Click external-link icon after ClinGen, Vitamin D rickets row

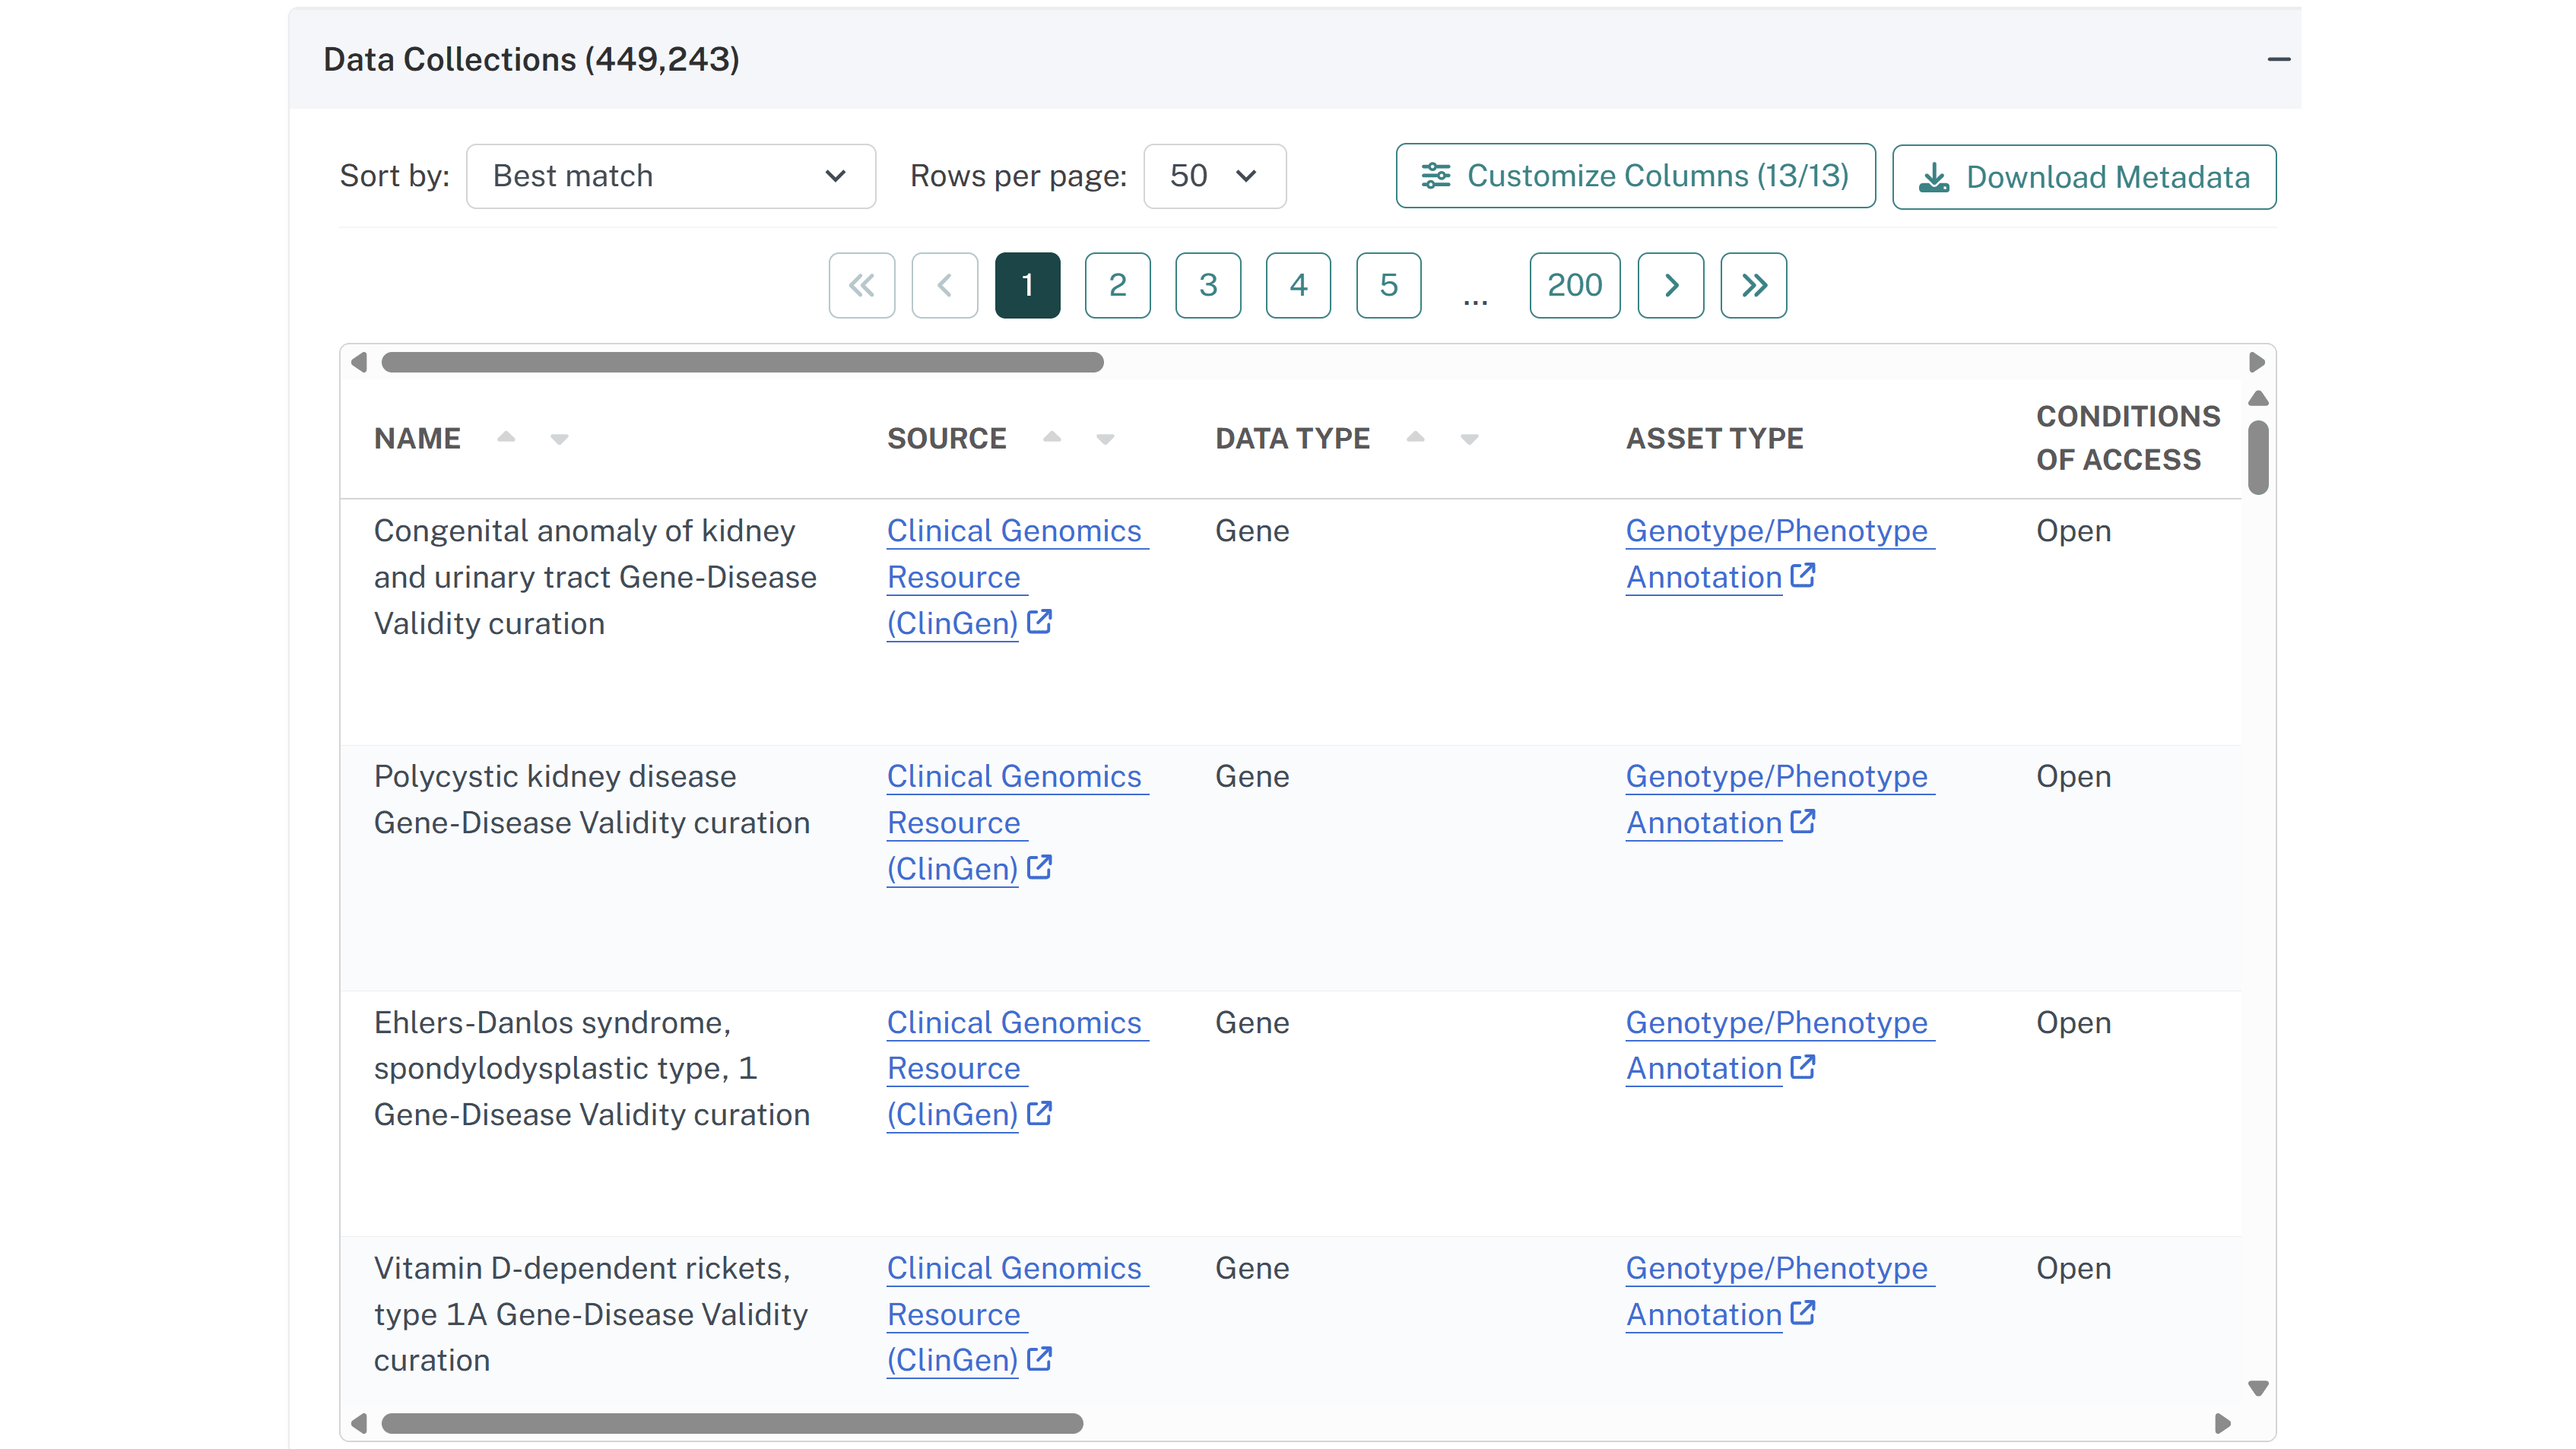(x=1040, y=1359)
